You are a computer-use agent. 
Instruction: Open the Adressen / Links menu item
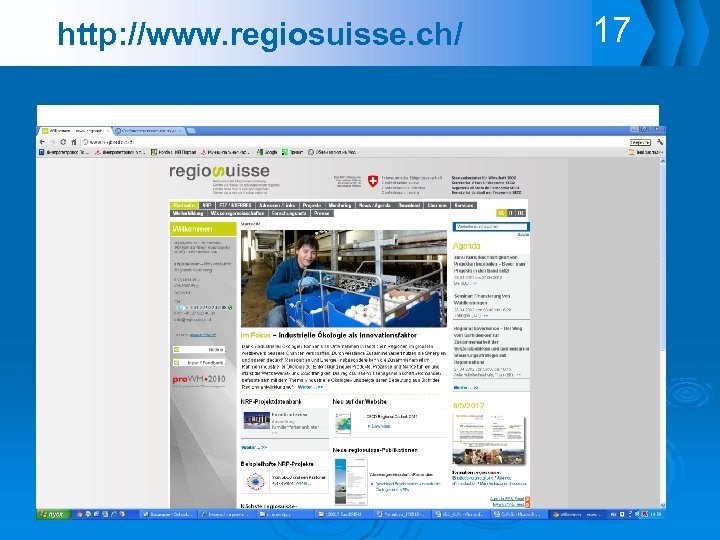point(277,205)
